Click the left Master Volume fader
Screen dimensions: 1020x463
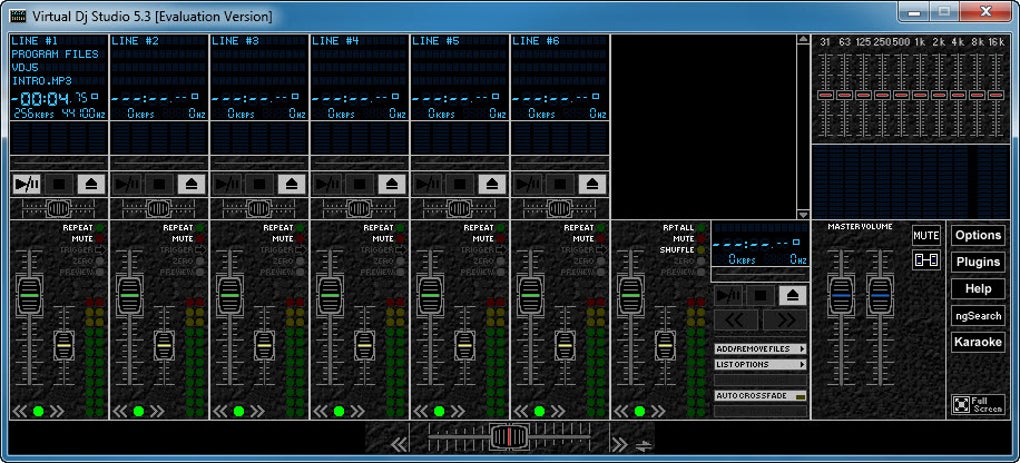(x=840, y=296)
